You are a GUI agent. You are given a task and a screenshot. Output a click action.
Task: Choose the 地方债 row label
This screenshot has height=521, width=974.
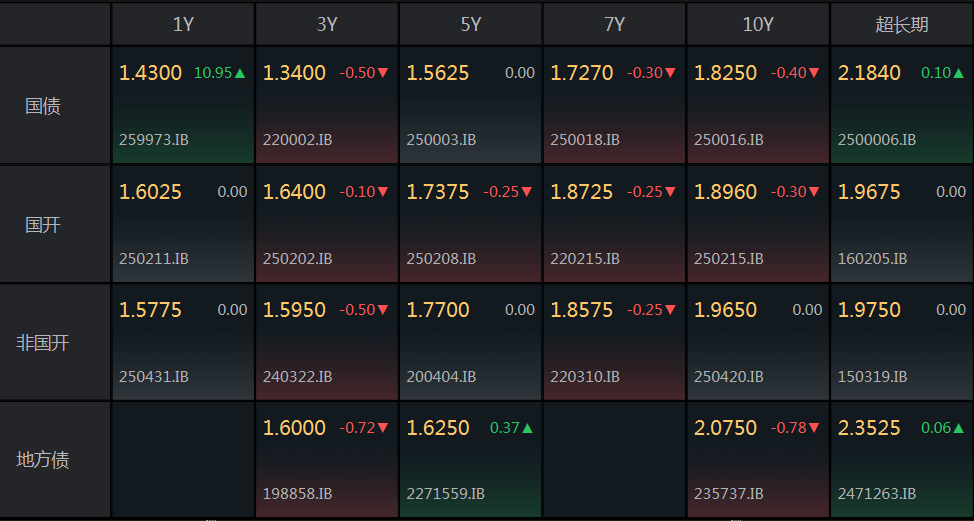point(43,460)
